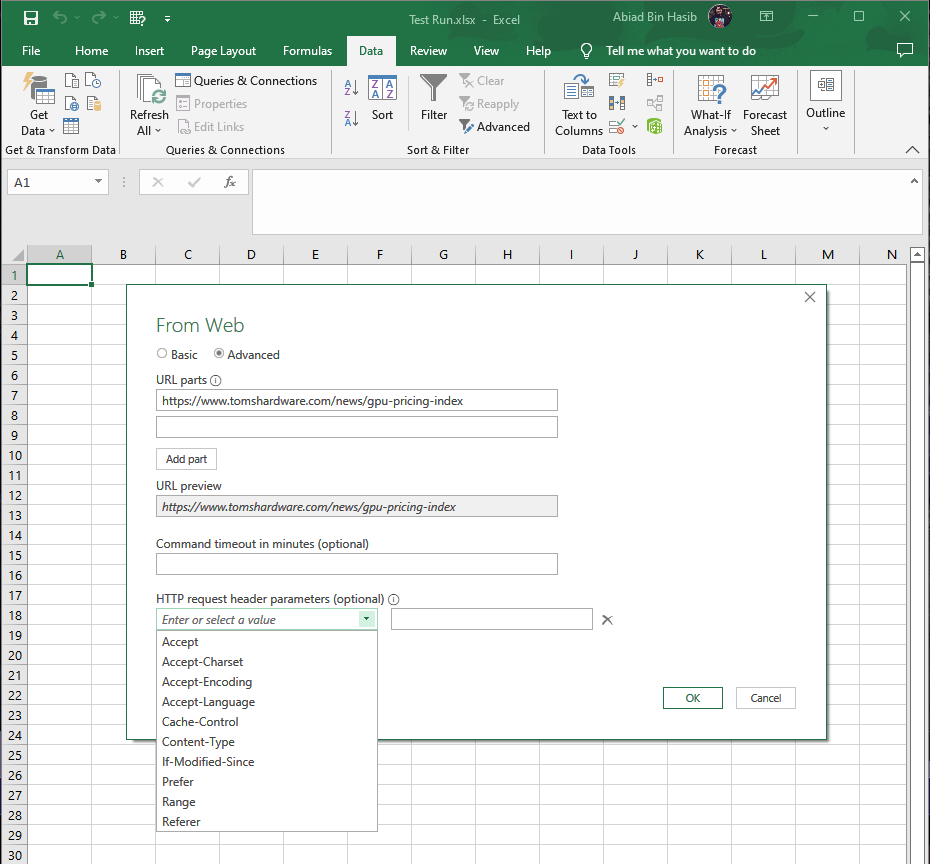
Task: Sort A to Z ascending
Action: tap(351, 88)
